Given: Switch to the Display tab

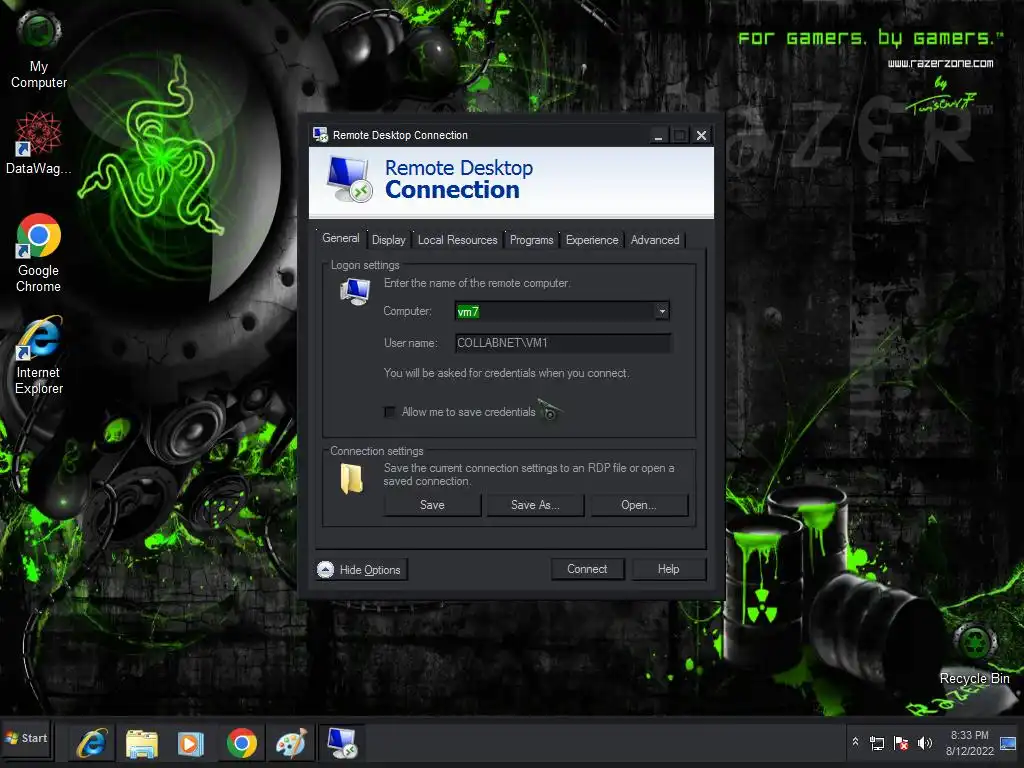Looking at the screenshot, I should 389,240.
